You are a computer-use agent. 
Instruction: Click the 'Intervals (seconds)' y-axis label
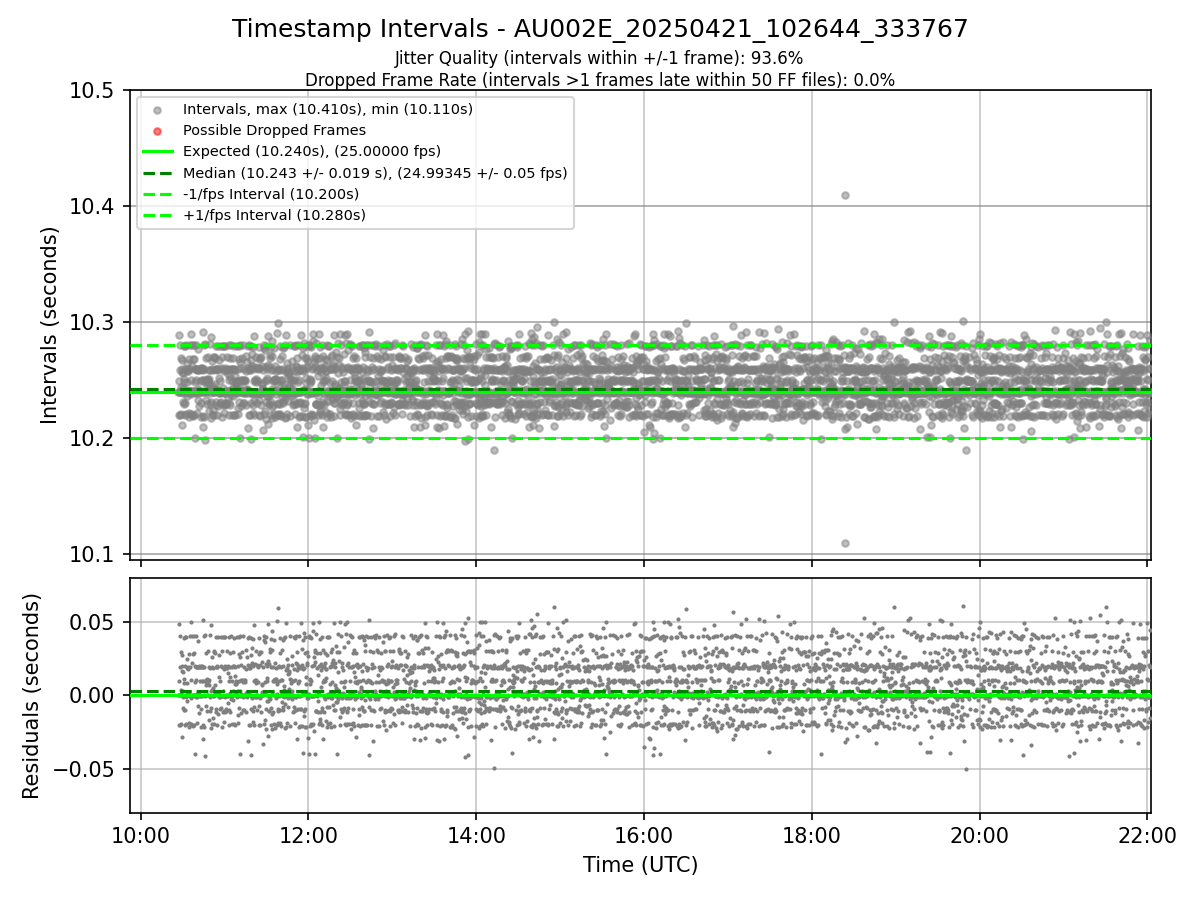point(50,325)
